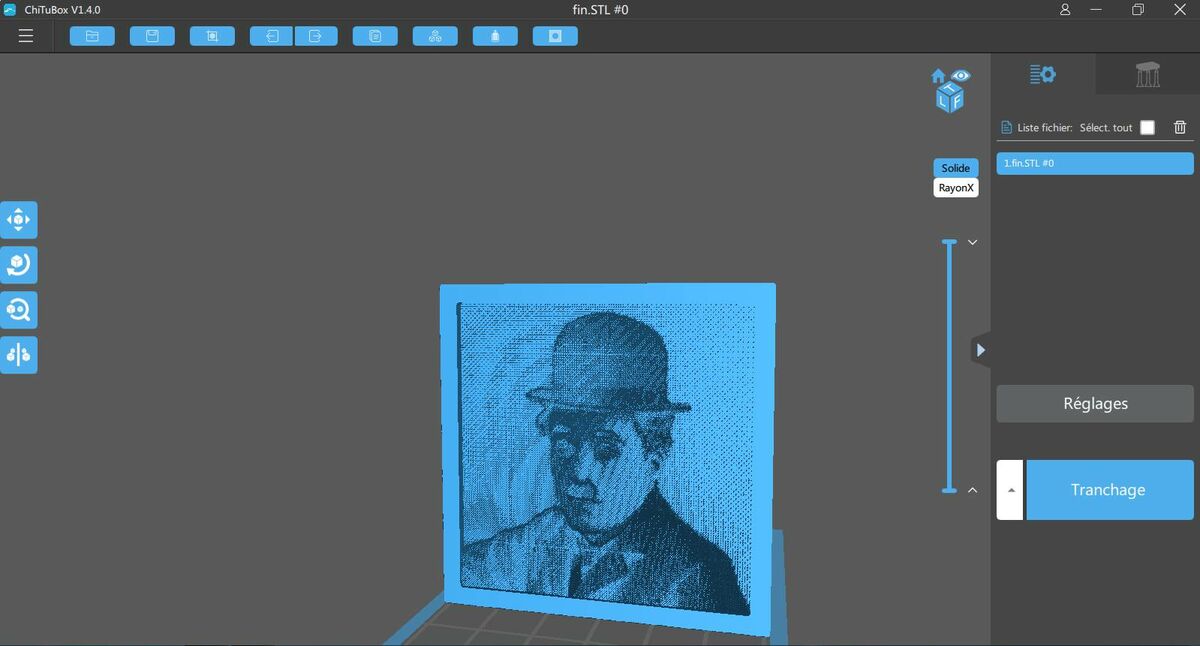Open the user account icon

(x=1065, y=9)
